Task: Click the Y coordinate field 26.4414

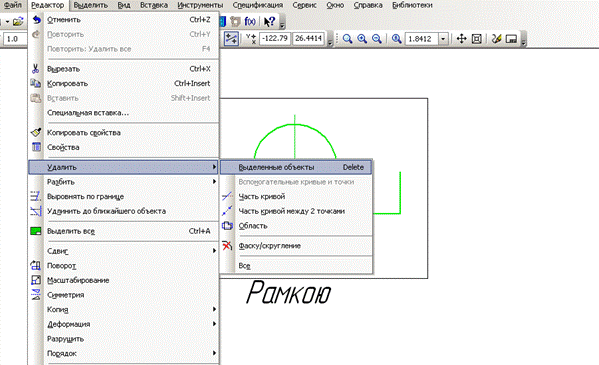Action: point(309,39)
